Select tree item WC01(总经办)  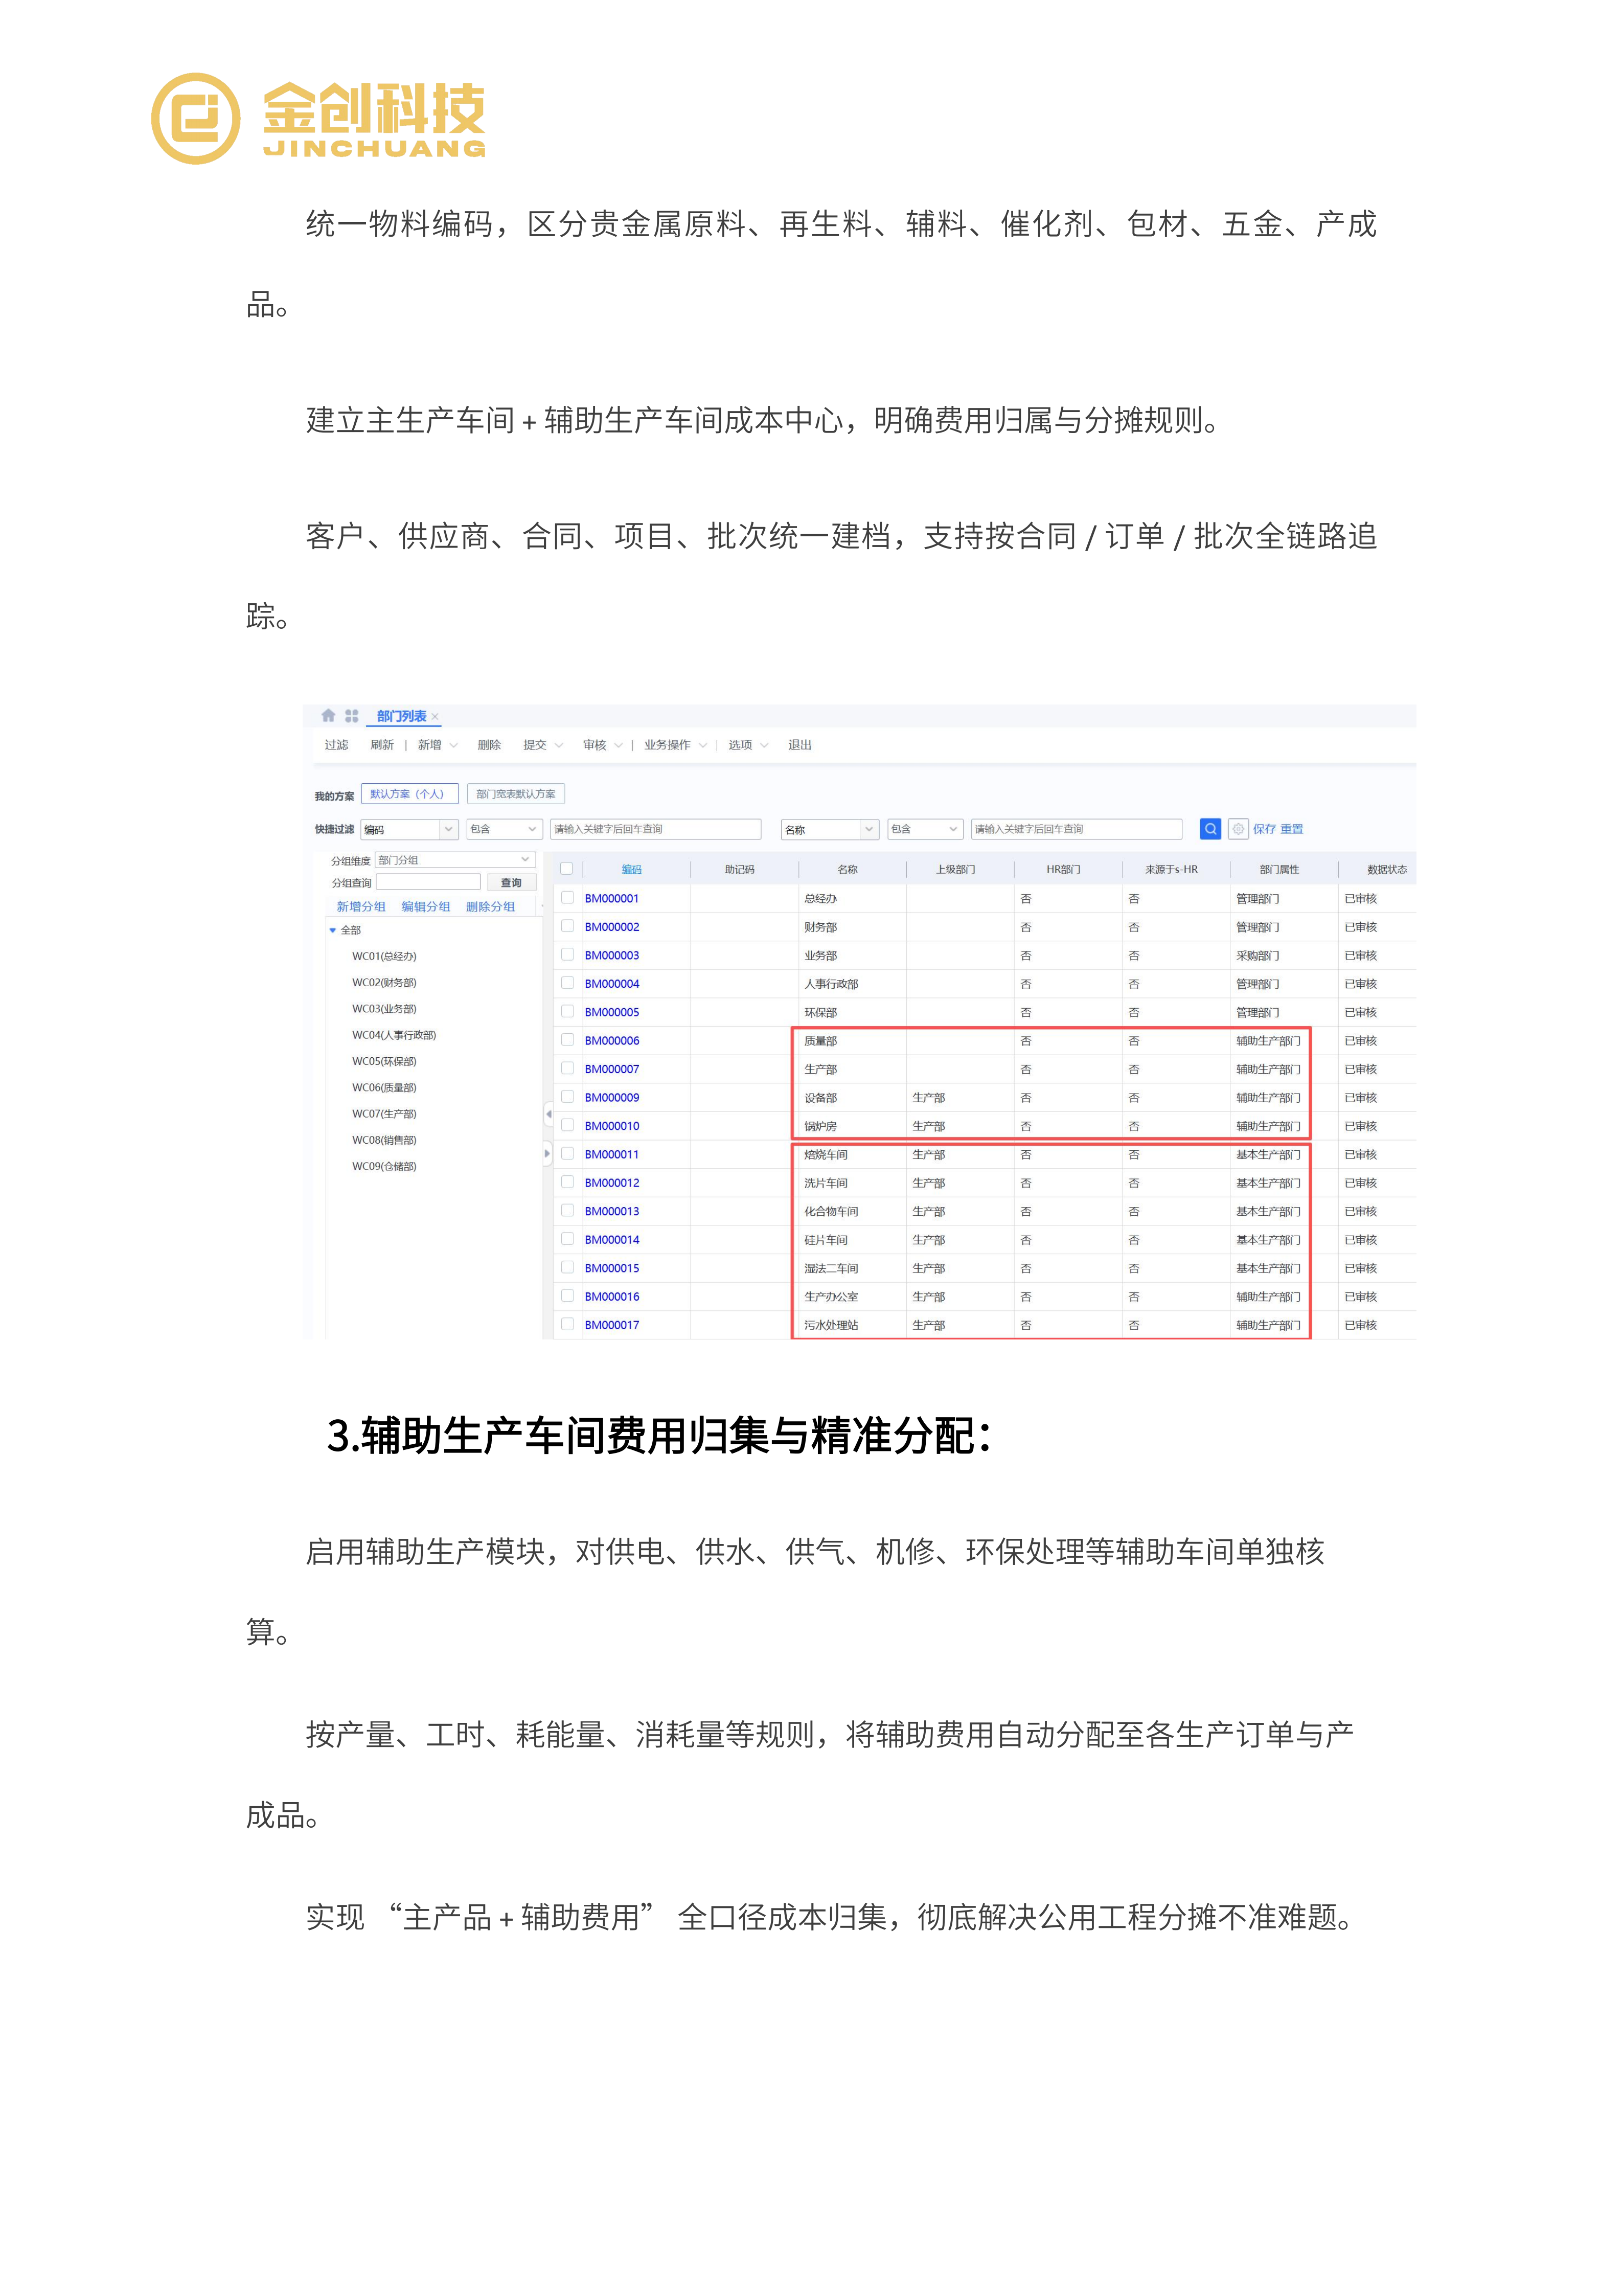click(x=384, y=957)
